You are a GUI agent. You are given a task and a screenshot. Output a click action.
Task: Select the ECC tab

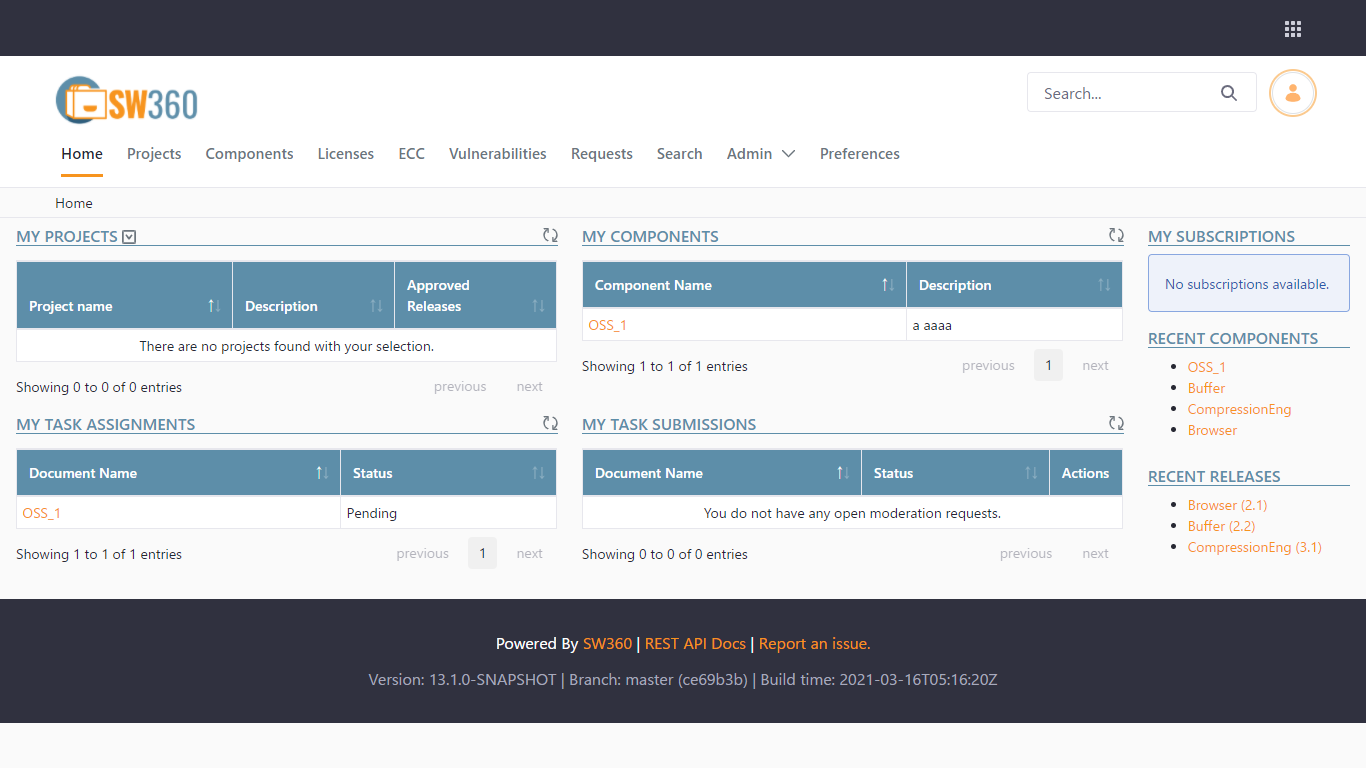pyautogui.click(x=412, y=154)
